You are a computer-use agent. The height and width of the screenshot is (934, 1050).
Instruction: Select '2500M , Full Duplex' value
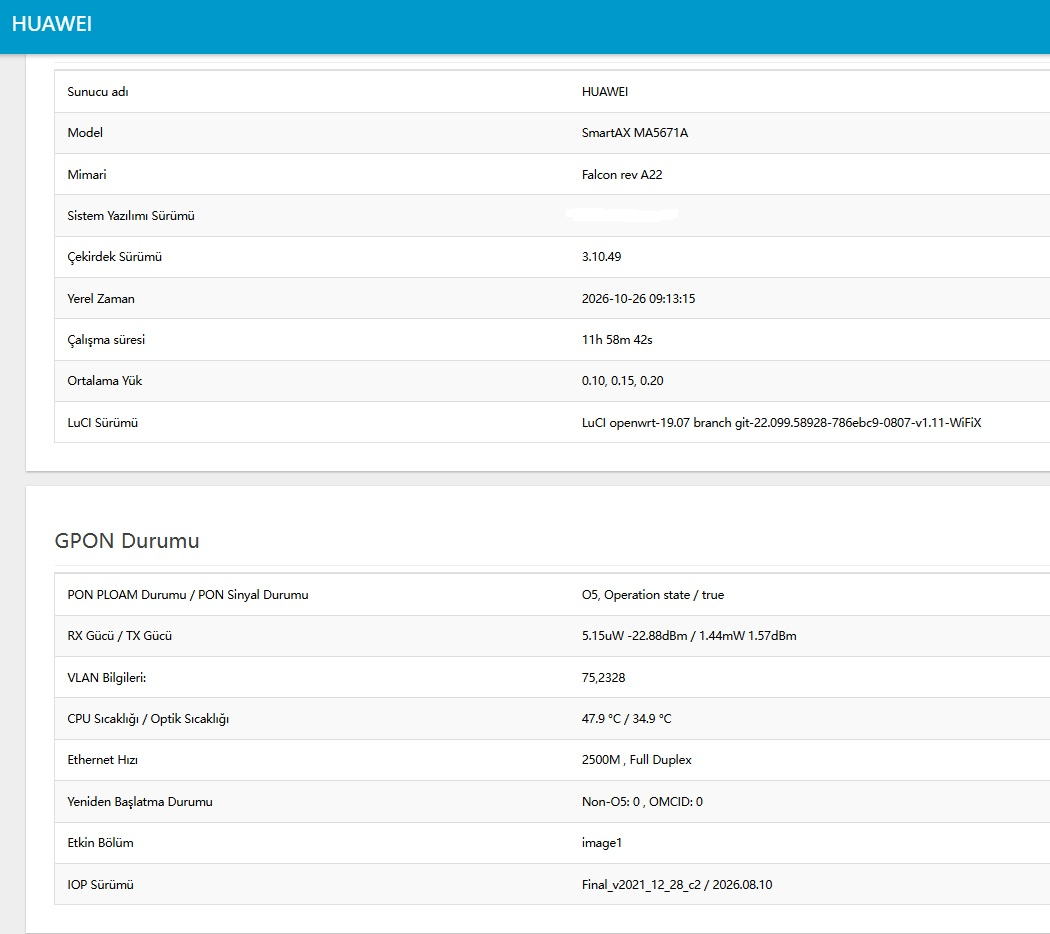pos(636,759)
